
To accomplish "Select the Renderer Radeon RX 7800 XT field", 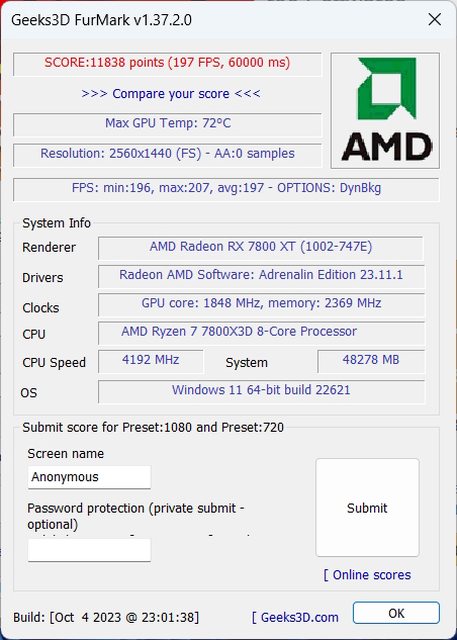I will (x=261, y=248).
